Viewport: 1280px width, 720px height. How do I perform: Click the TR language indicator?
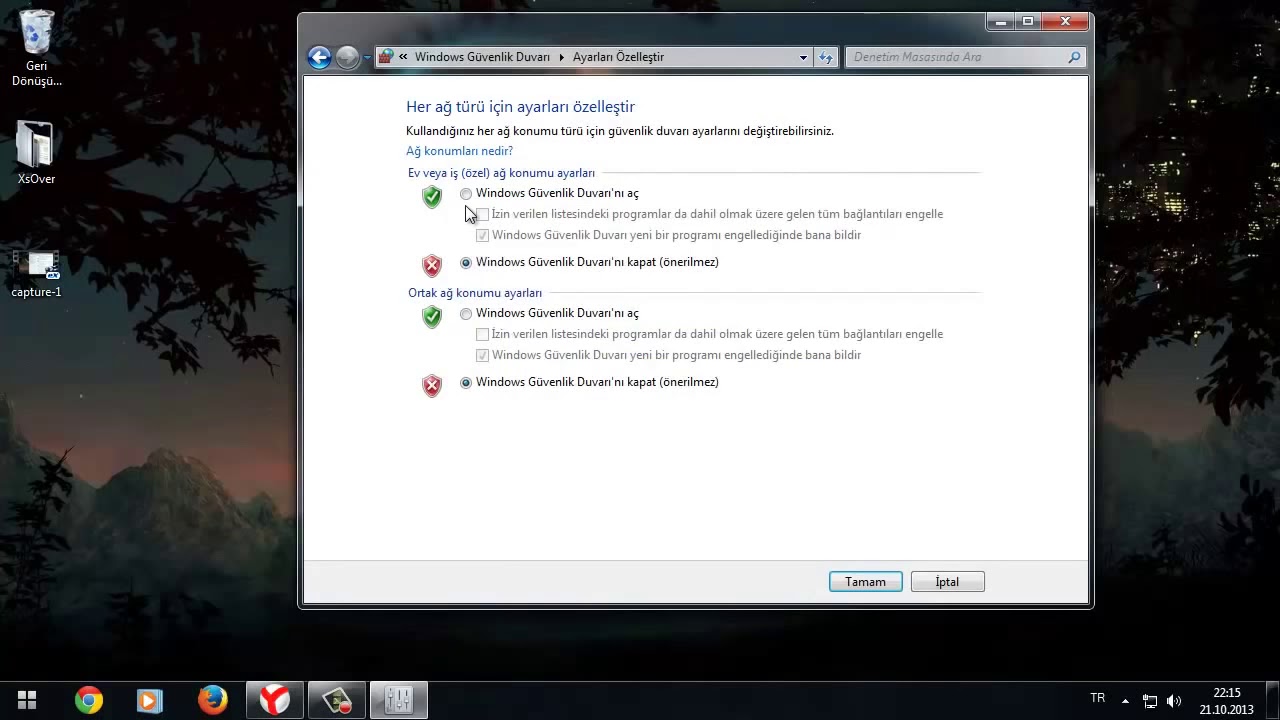point(1097,697)
